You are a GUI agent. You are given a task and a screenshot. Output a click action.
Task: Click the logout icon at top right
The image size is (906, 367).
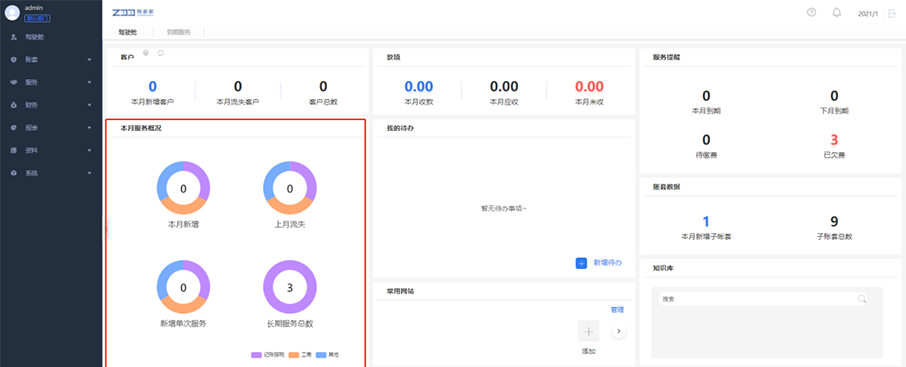coord(892,13)
